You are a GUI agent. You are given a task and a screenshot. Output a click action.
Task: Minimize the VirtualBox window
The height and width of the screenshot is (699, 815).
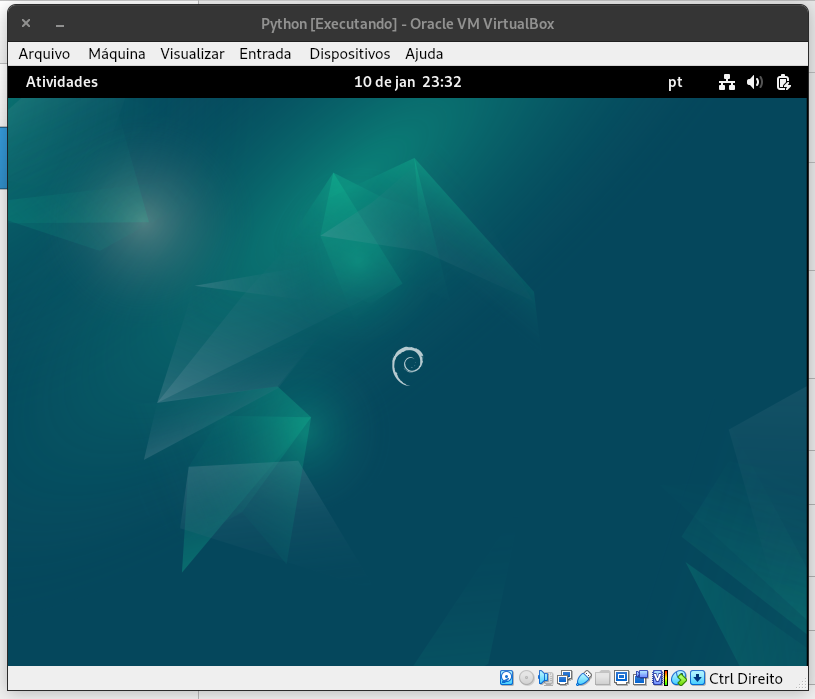pos(60,24)
